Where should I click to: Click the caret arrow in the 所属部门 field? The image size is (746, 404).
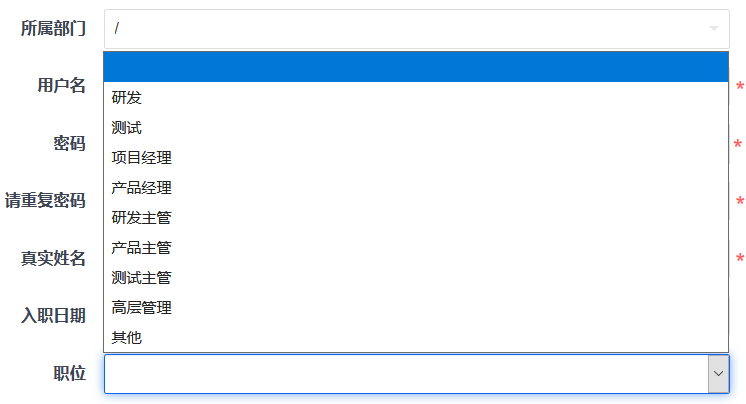point(714,29)
